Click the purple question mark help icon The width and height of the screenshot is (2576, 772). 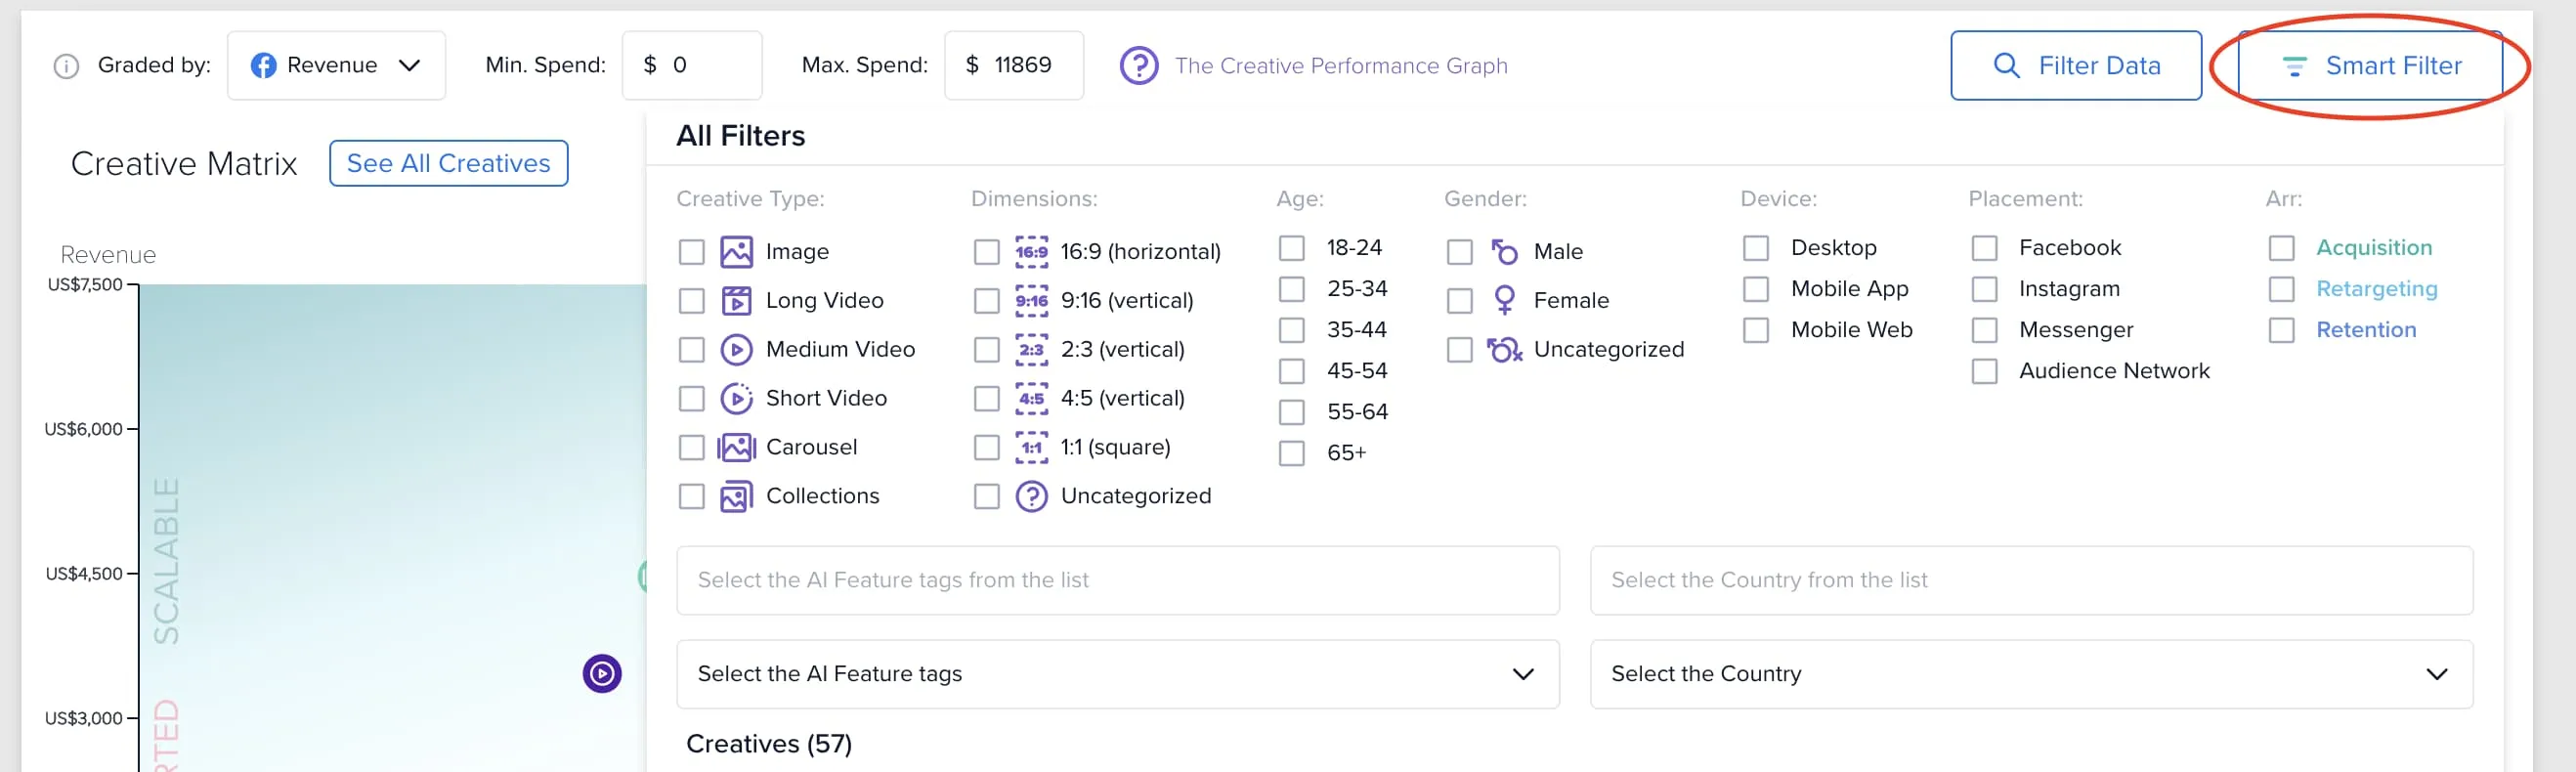1139,66
